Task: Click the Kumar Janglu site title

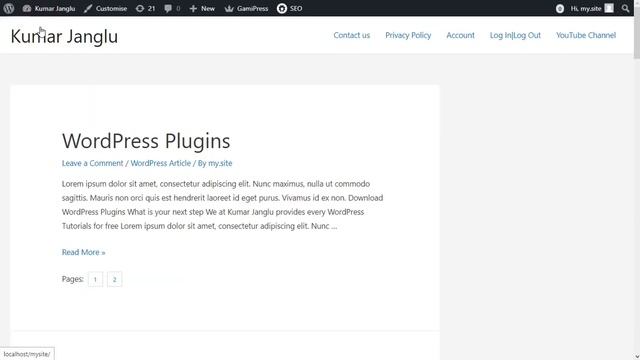Action: coord(64,36)
